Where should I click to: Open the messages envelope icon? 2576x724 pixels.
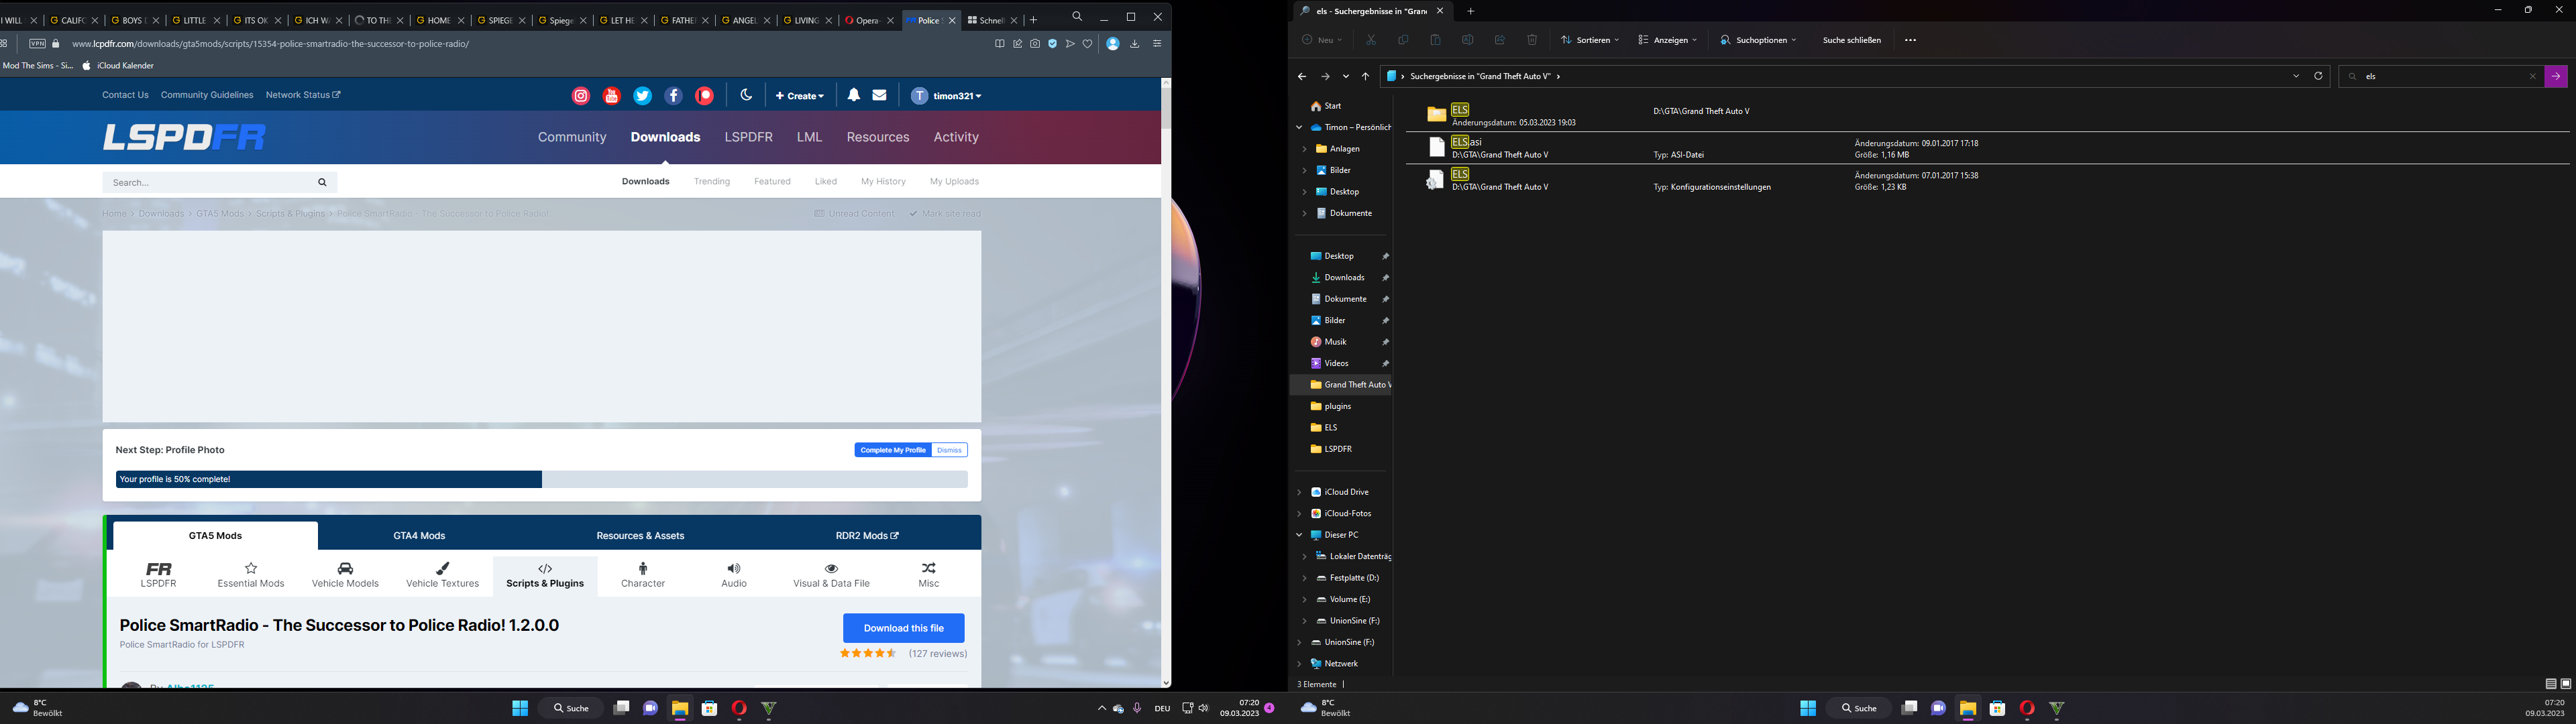879,95
